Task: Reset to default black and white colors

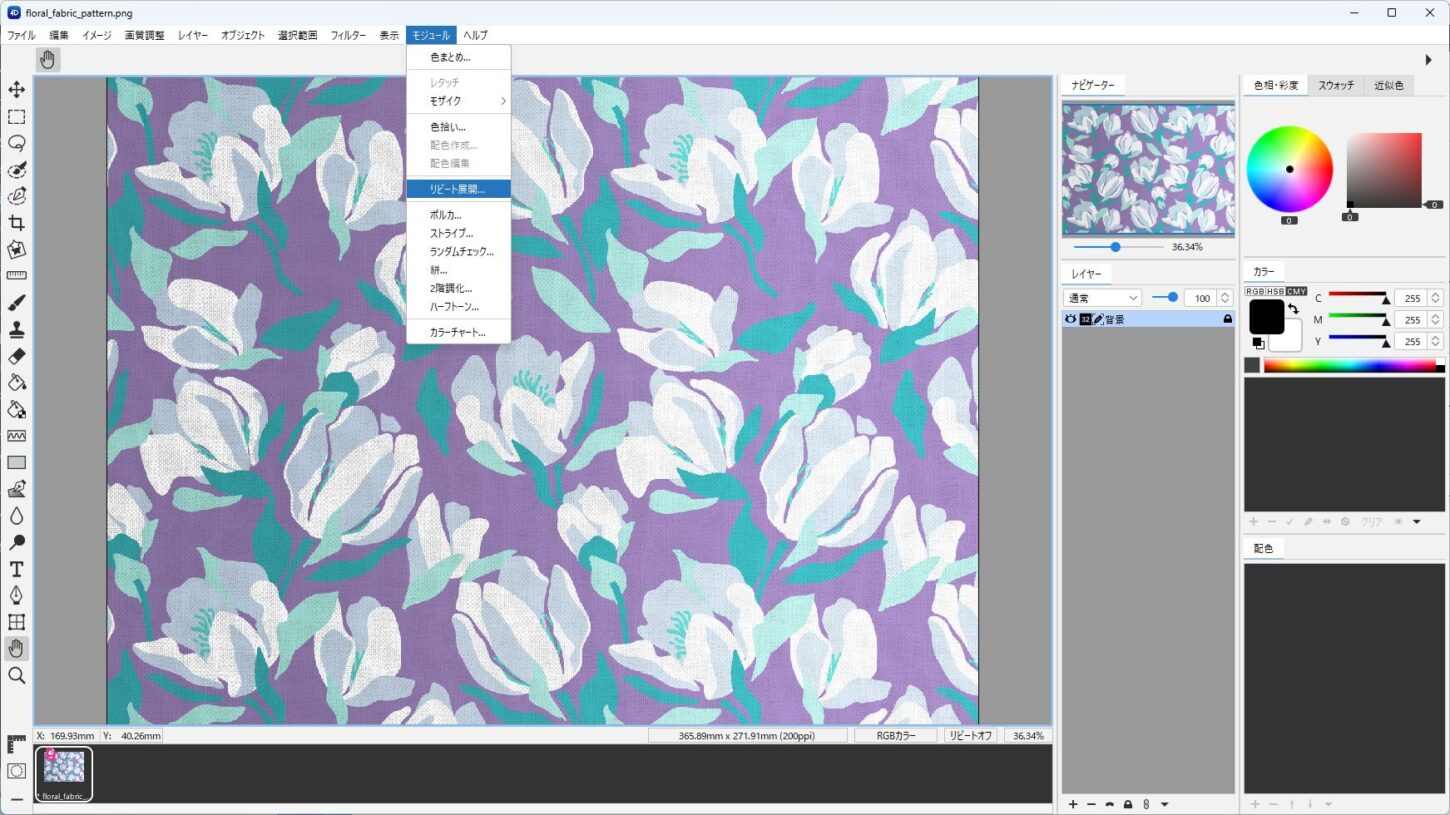Action: [x=1258, y=343]
